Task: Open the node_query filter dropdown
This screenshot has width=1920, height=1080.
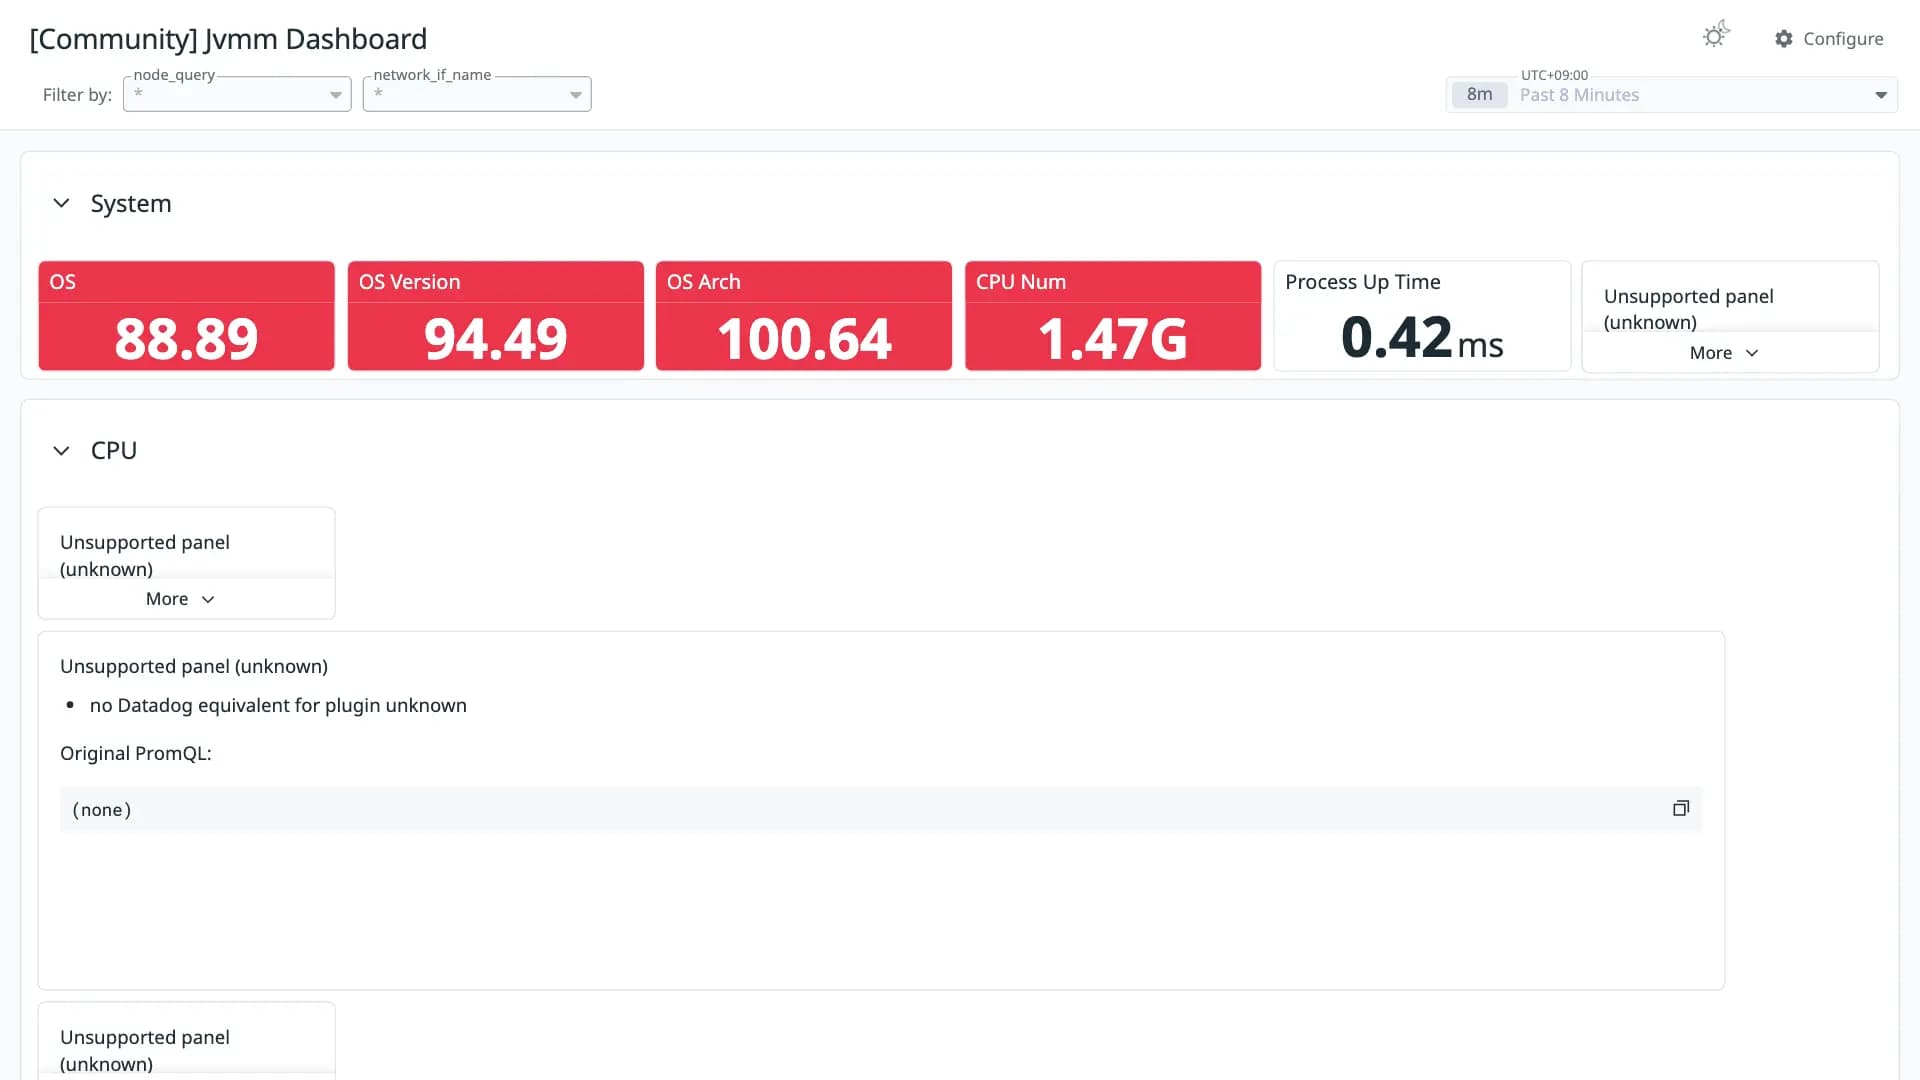Action: coord(237,94)
